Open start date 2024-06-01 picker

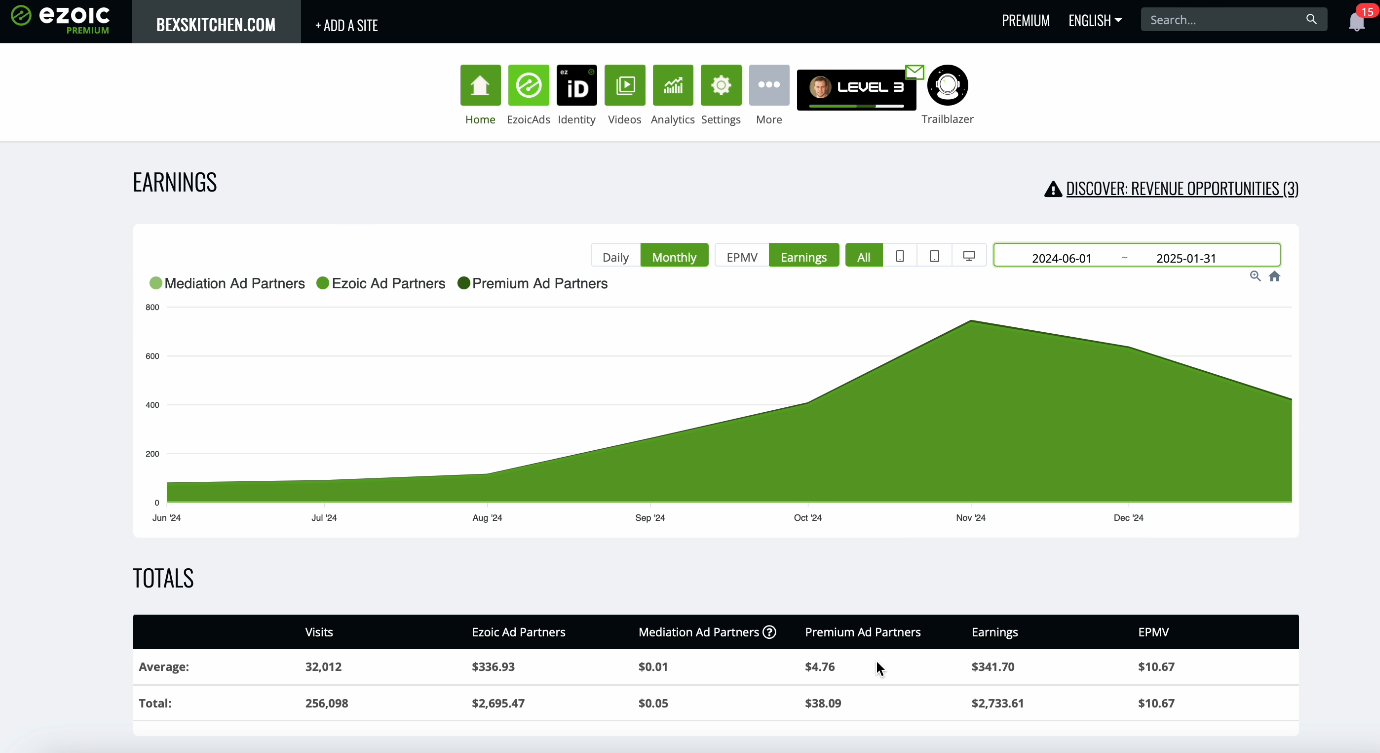[x=1062, y=257]
